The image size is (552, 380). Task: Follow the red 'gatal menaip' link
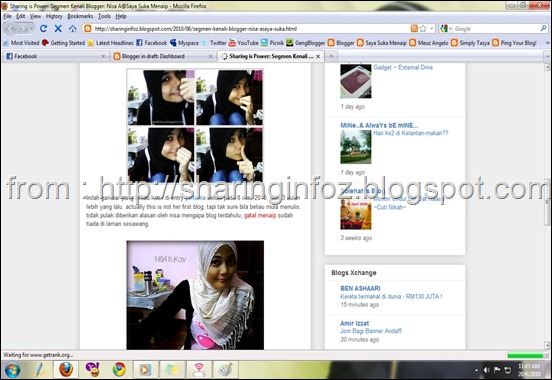(260, 215)
